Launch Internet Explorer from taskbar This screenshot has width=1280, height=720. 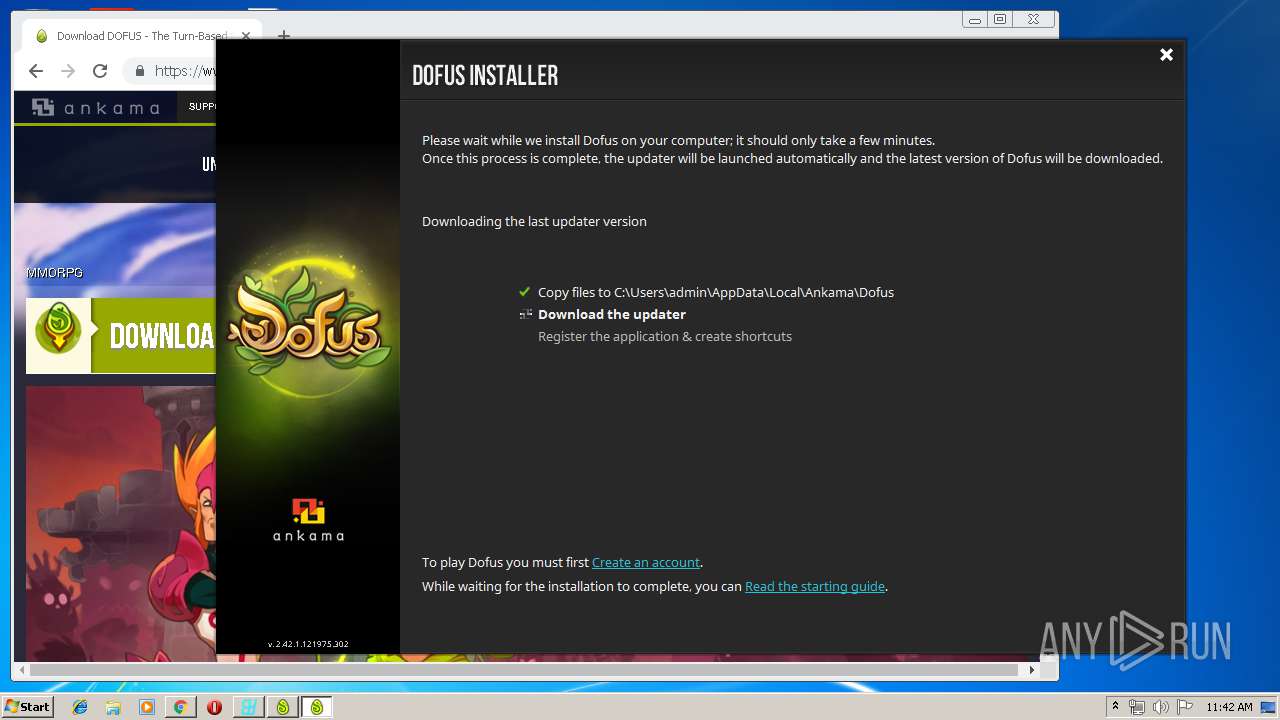[80, 707]
